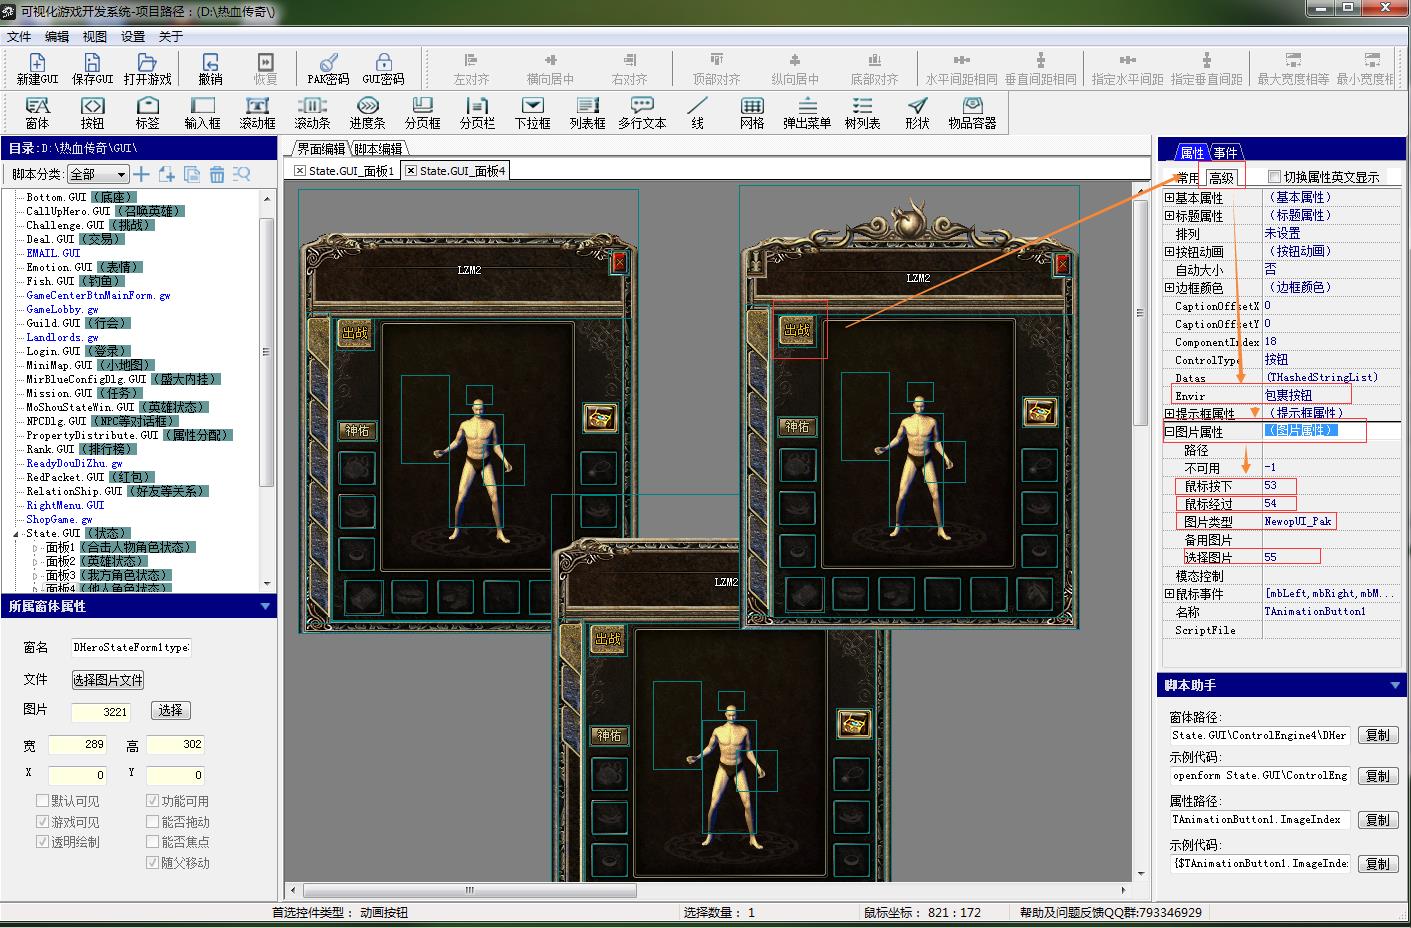The height and width of the screenshot is (928, 1411).
Task: Select the 输入框 input control tool
Action: [x=202, y=113]
